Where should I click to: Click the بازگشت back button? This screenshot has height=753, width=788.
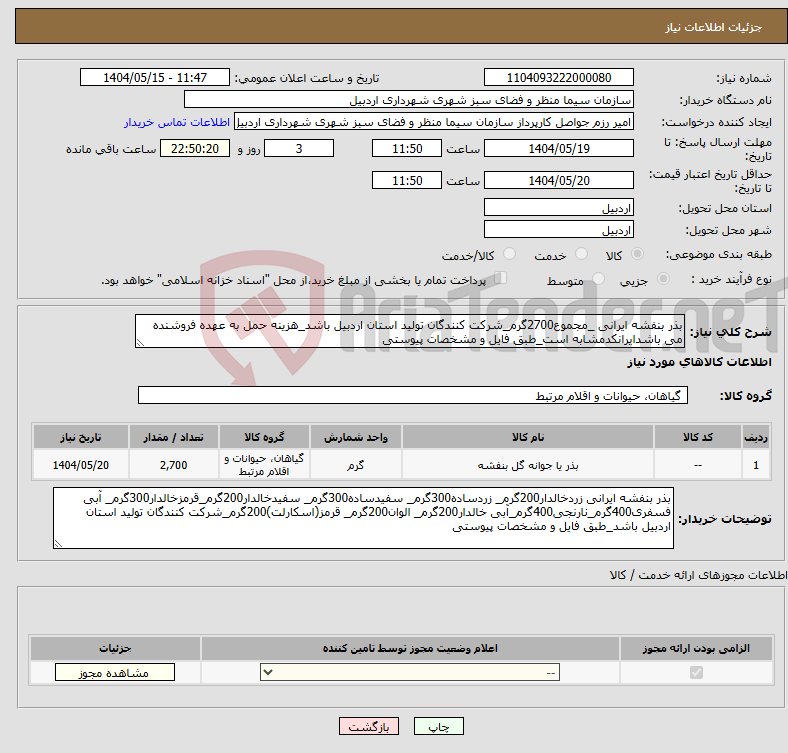(369, 726)
